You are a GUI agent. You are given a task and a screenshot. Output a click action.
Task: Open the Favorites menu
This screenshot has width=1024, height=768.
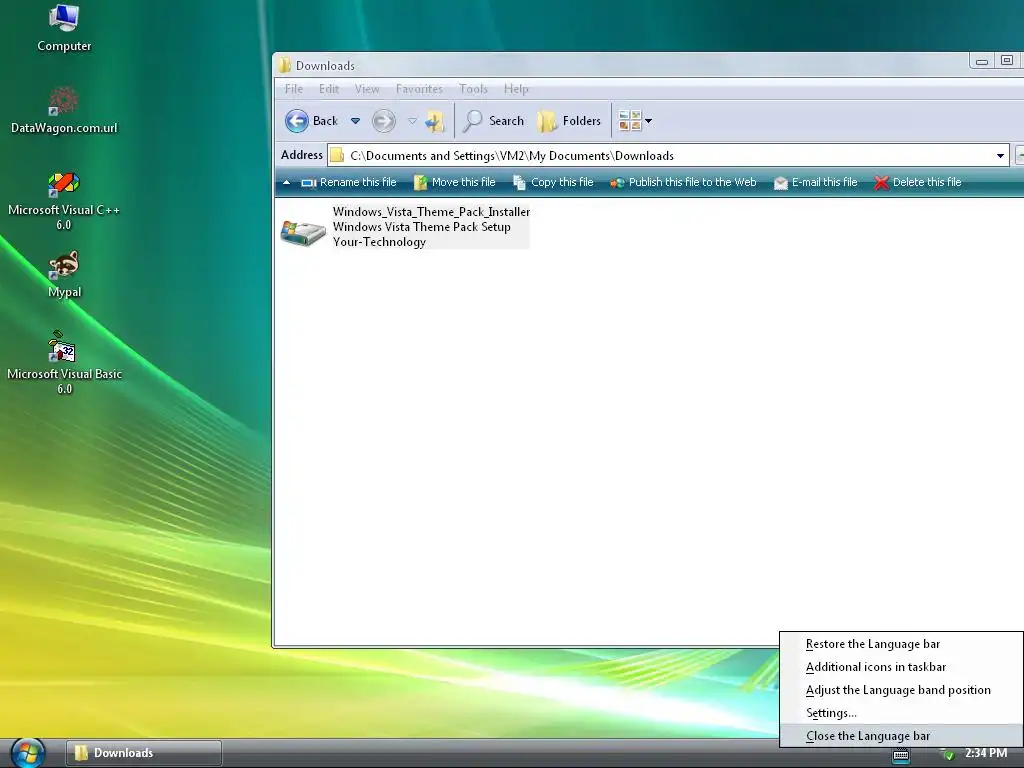[419, 89]
